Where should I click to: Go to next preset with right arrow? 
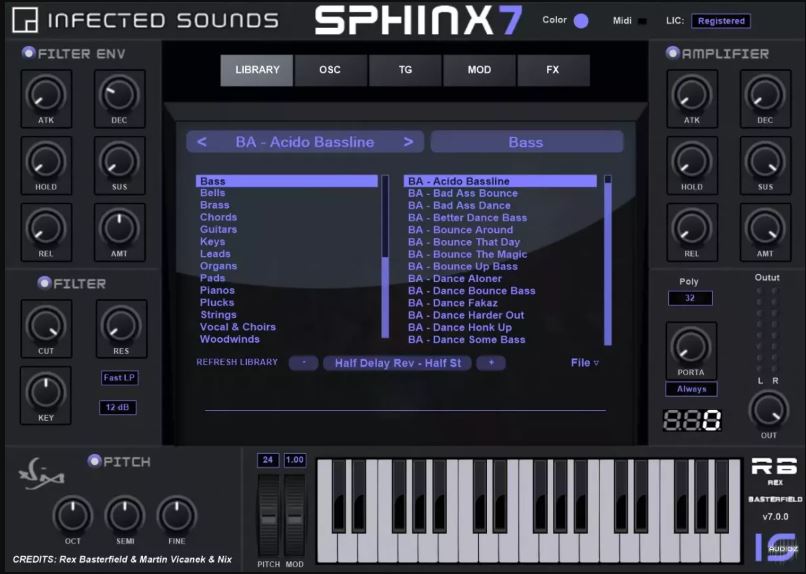(408, 142)
